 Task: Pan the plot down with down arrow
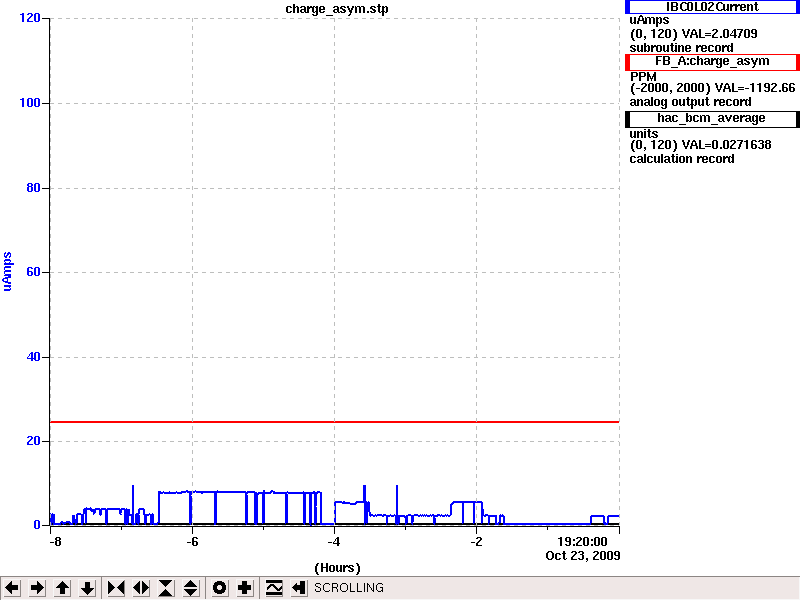pyautogui.click(x=87, y=588)
